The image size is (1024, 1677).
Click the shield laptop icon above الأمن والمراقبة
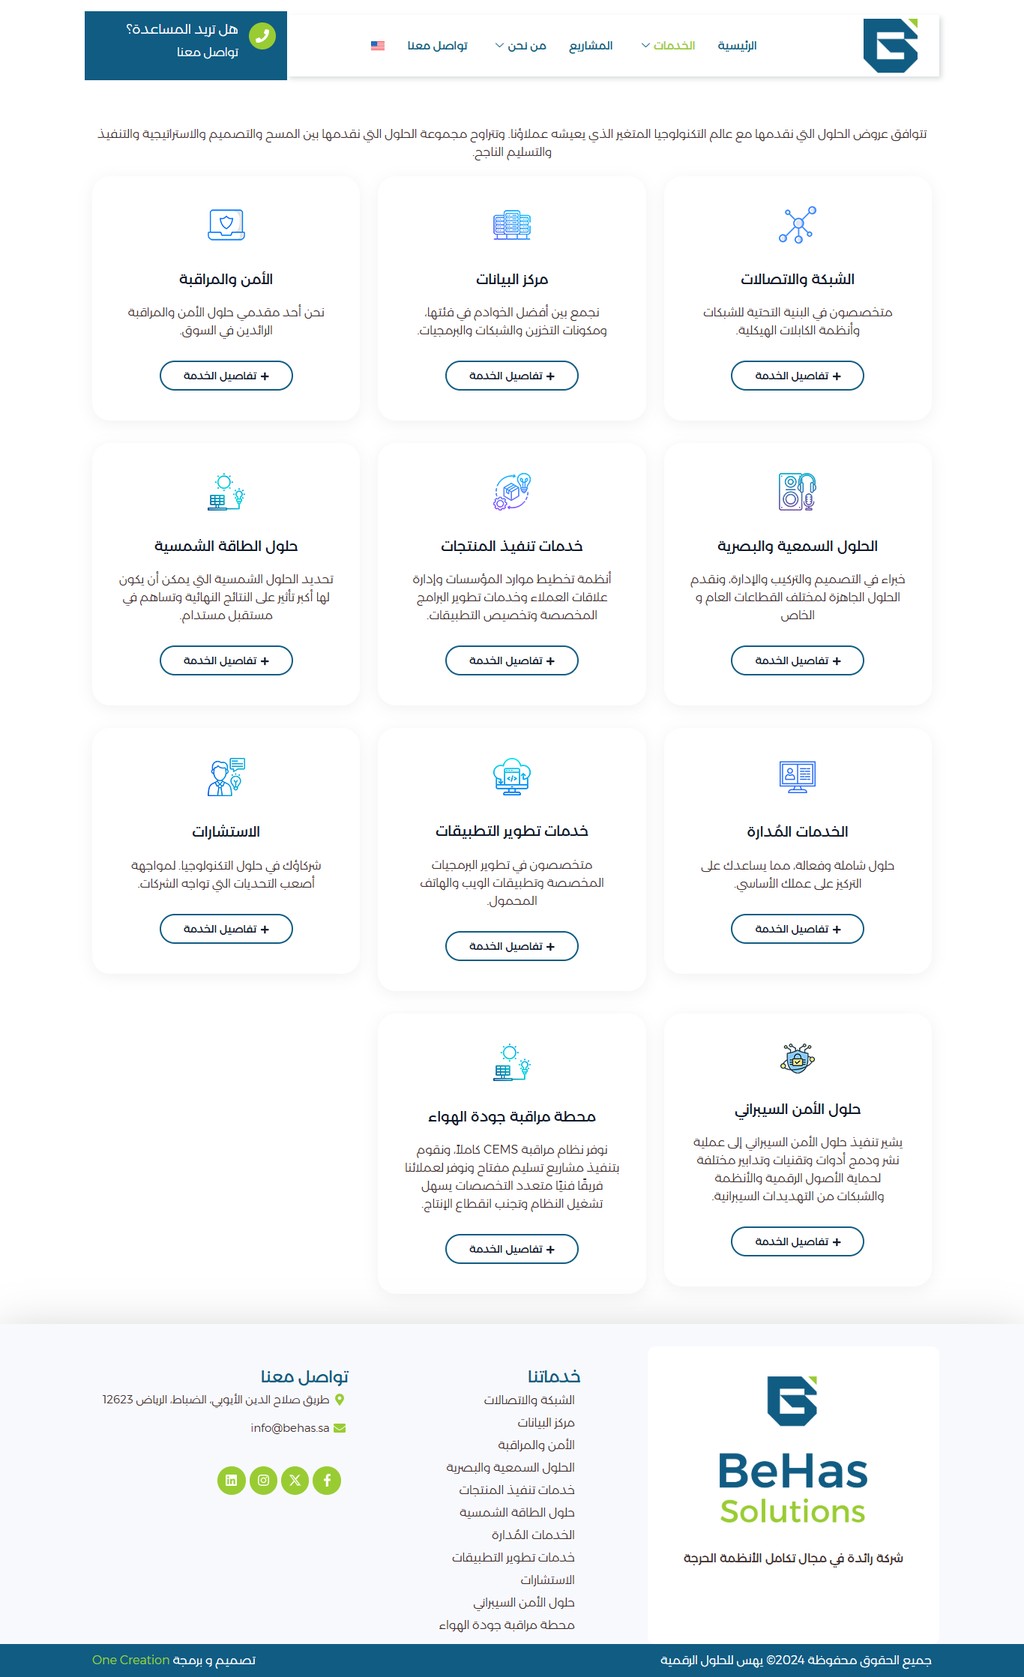tap(226, 225)
